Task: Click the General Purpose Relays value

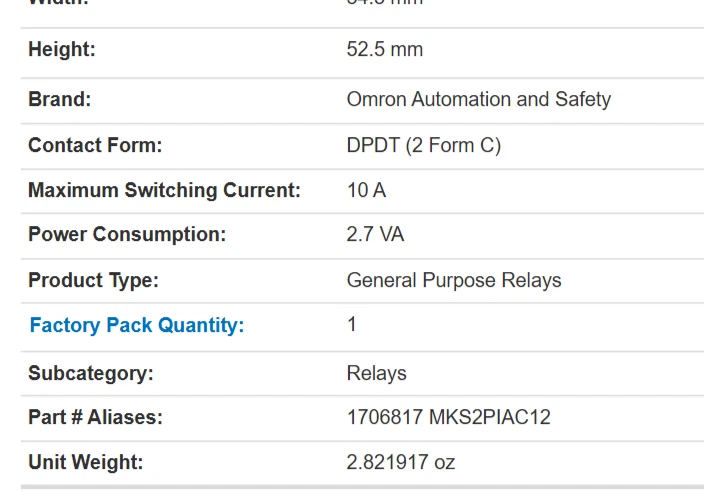Action: click(x=454, y=280)
